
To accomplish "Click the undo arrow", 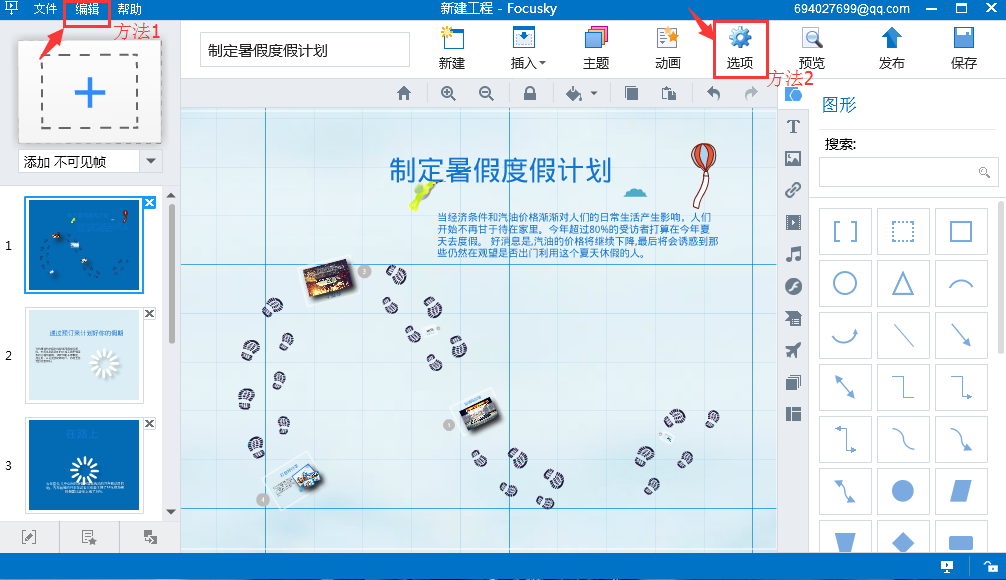I will pyautogui.click(x=713, y=94).
